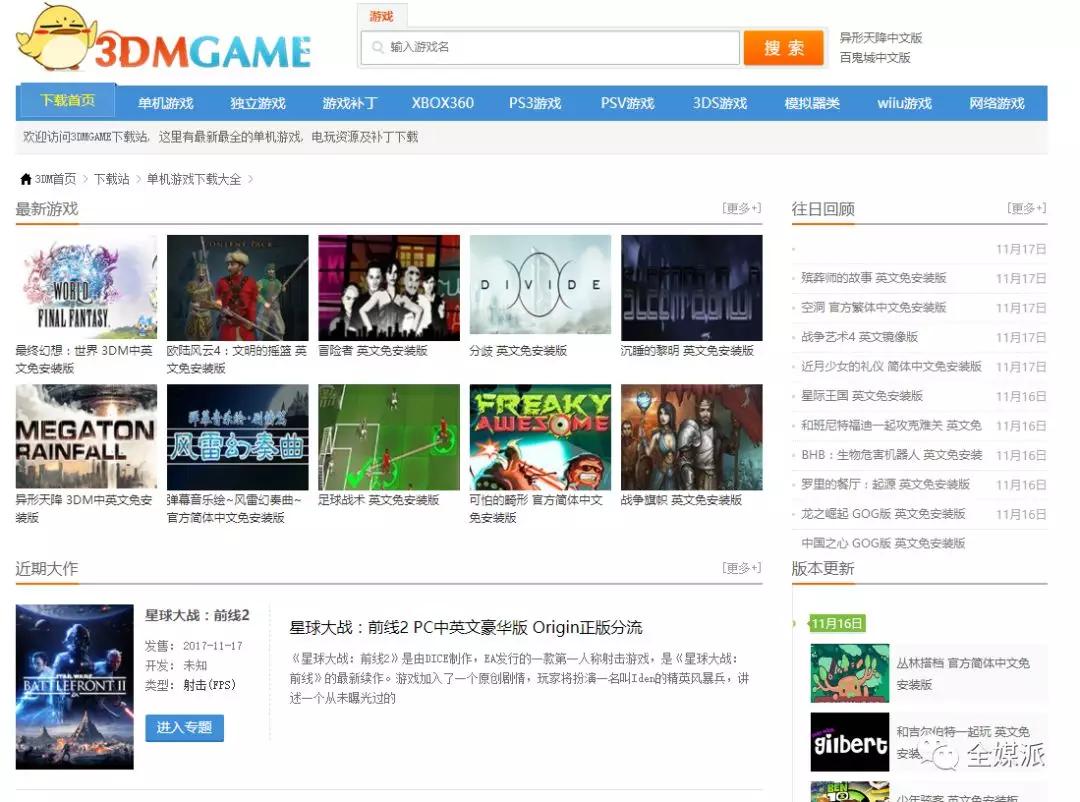Open 异形天降中文版 hot search link
The image size is (1080, 802).
880,38
